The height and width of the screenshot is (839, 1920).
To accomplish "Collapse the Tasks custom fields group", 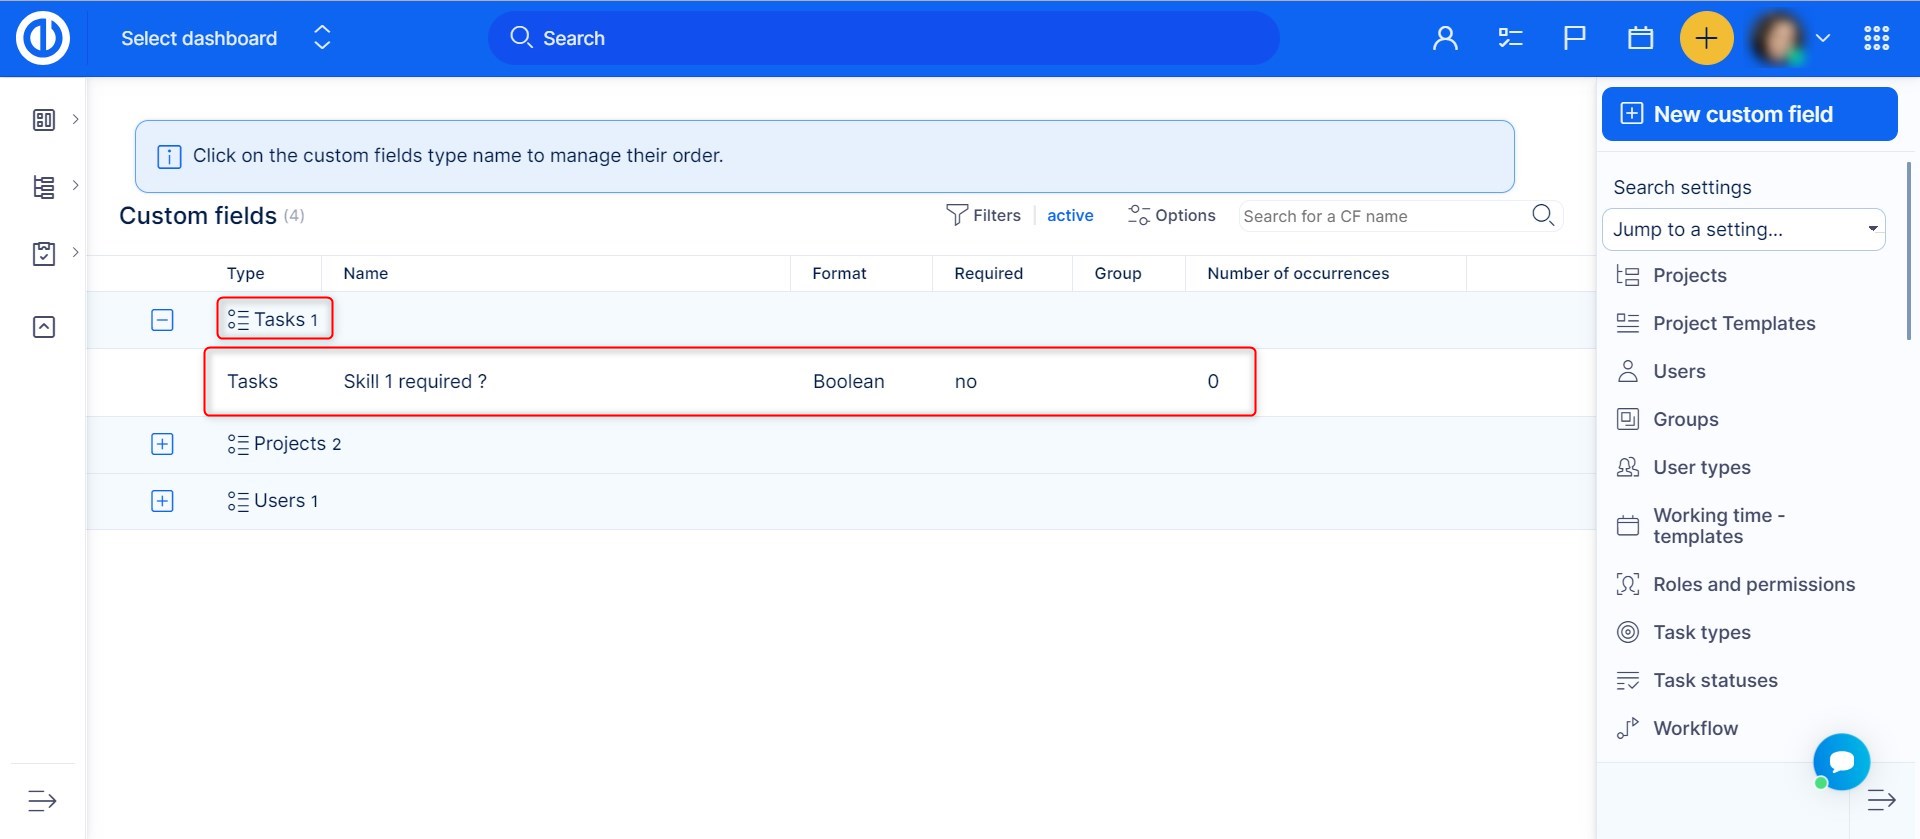I will click(x=162, y=320).
